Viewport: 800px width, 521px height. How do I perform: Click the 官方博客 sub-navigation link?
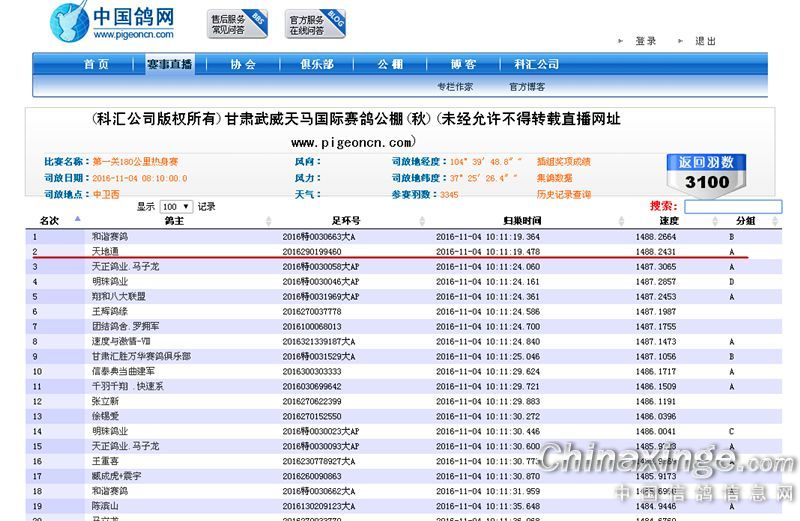click(527, 87)
